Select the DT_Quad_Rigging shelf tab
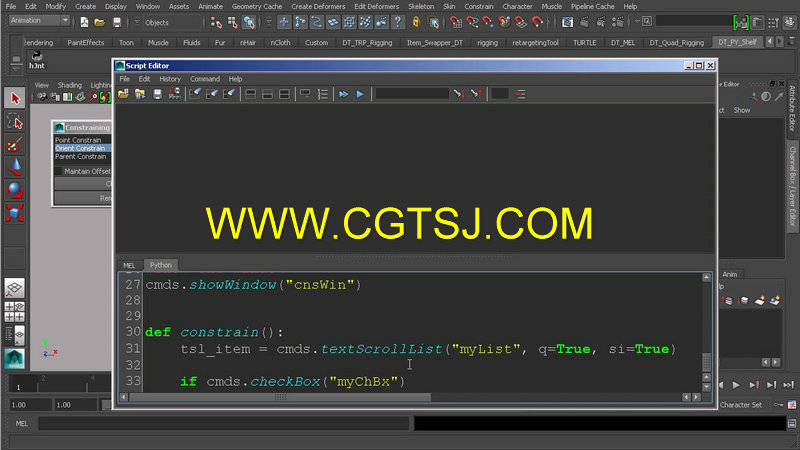This screenshot has height=450, width=800. (677, 43)
